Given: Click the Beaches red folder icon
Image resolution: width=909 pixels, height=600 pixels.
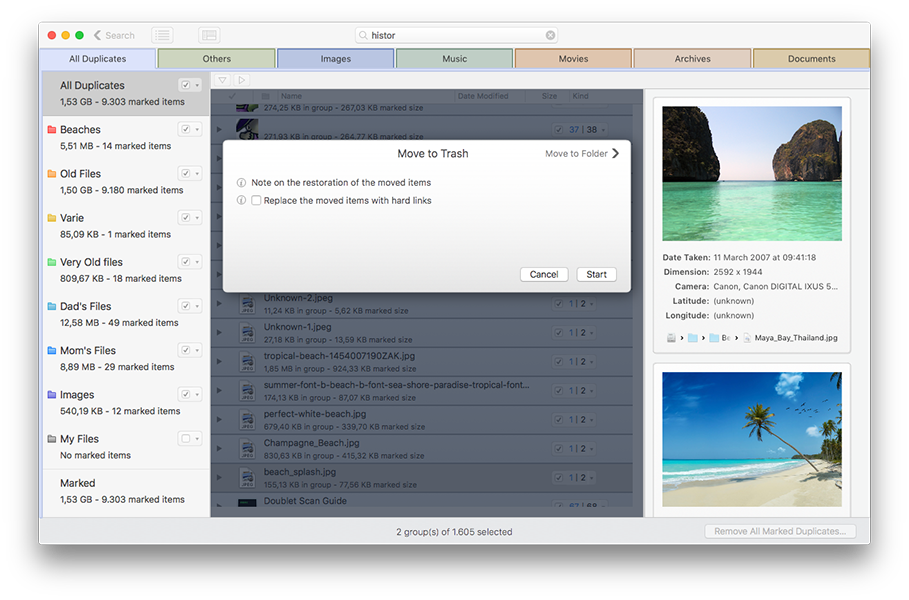Looking at the screenshot, I should [52, 130].
